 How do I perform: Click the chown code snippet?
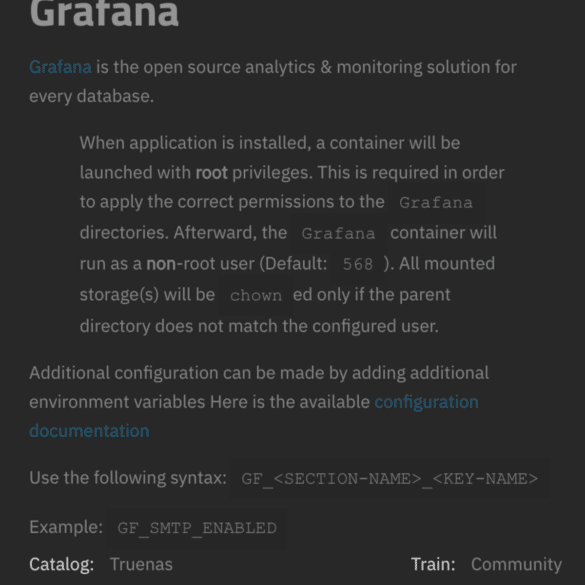click(256, 295)
